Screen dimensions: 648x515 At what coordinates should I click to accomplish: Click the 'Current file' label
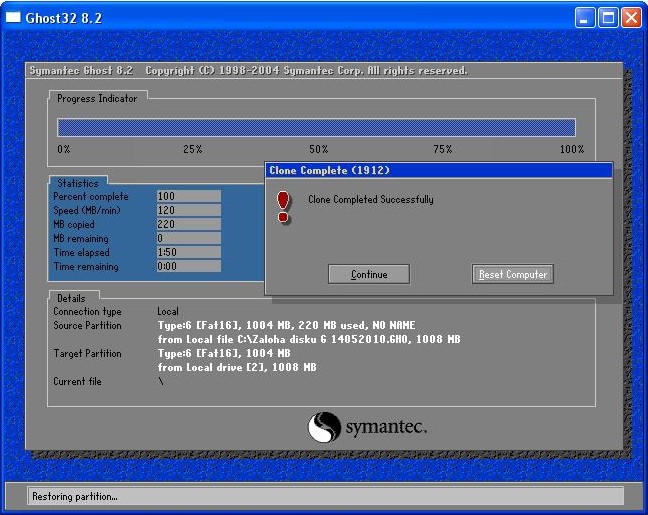pos(77,381)
